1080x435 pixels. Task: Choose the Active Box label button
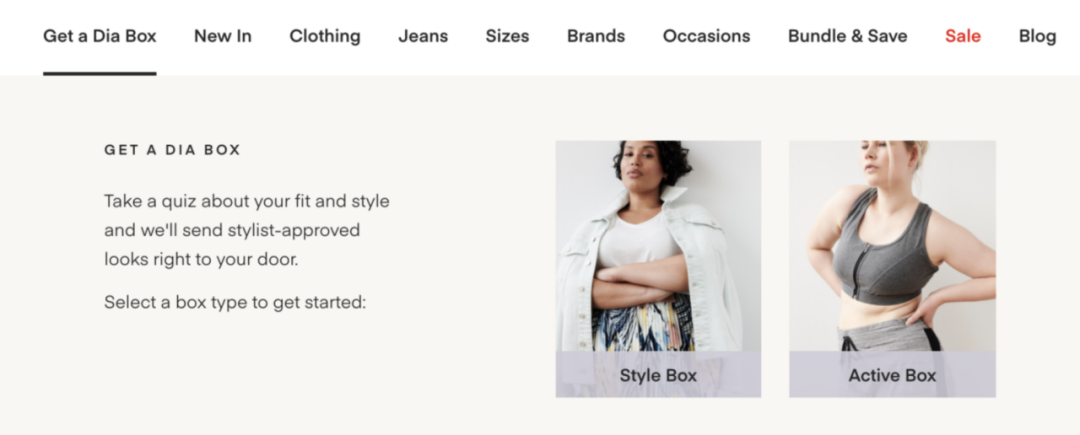[x=892, y=376]
